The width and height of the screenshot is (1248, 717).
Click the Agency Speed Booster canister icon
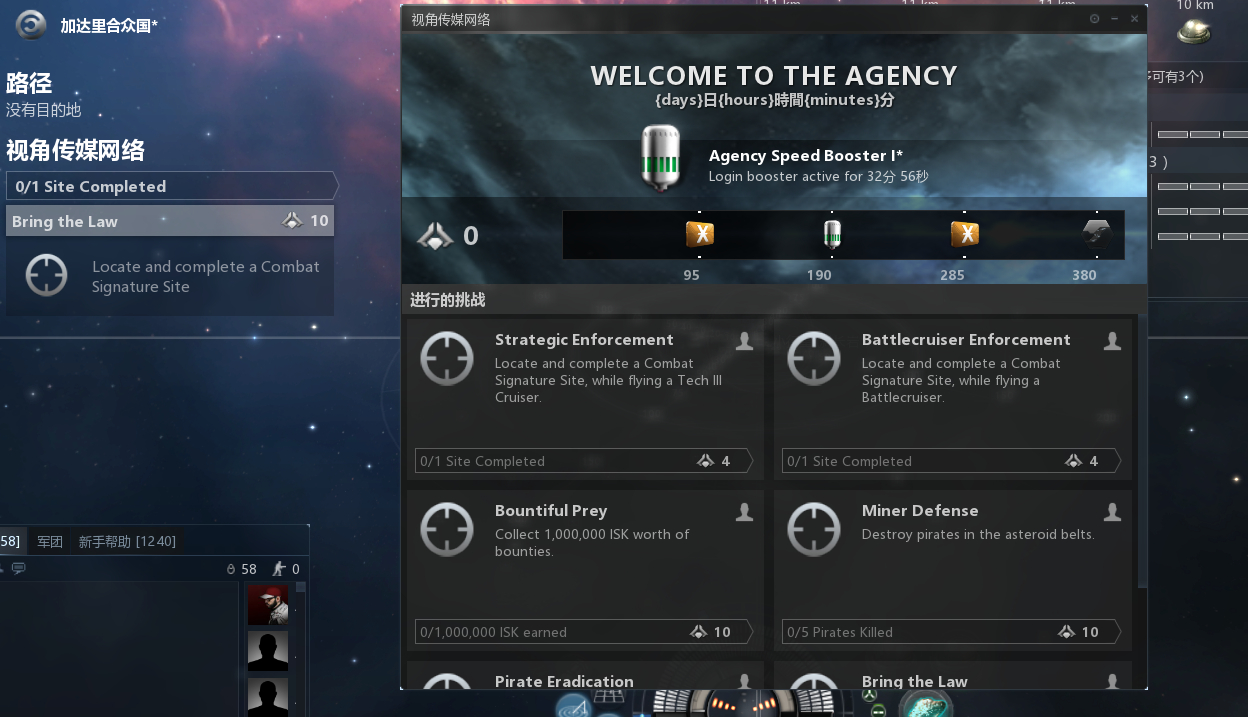click(x=660, y=157)
